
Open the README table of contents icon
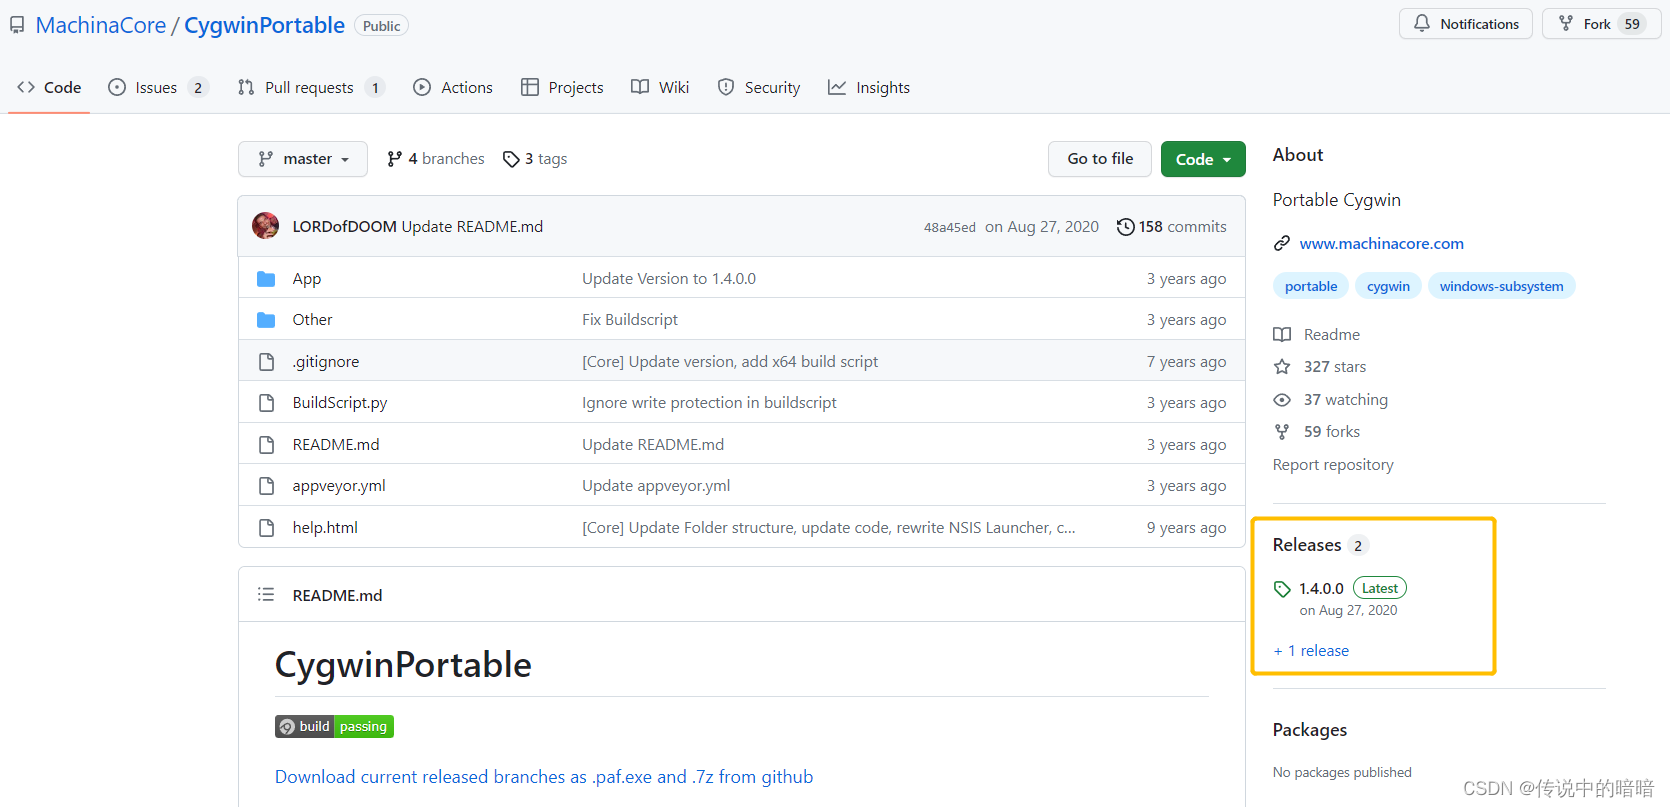click(266, 595)
